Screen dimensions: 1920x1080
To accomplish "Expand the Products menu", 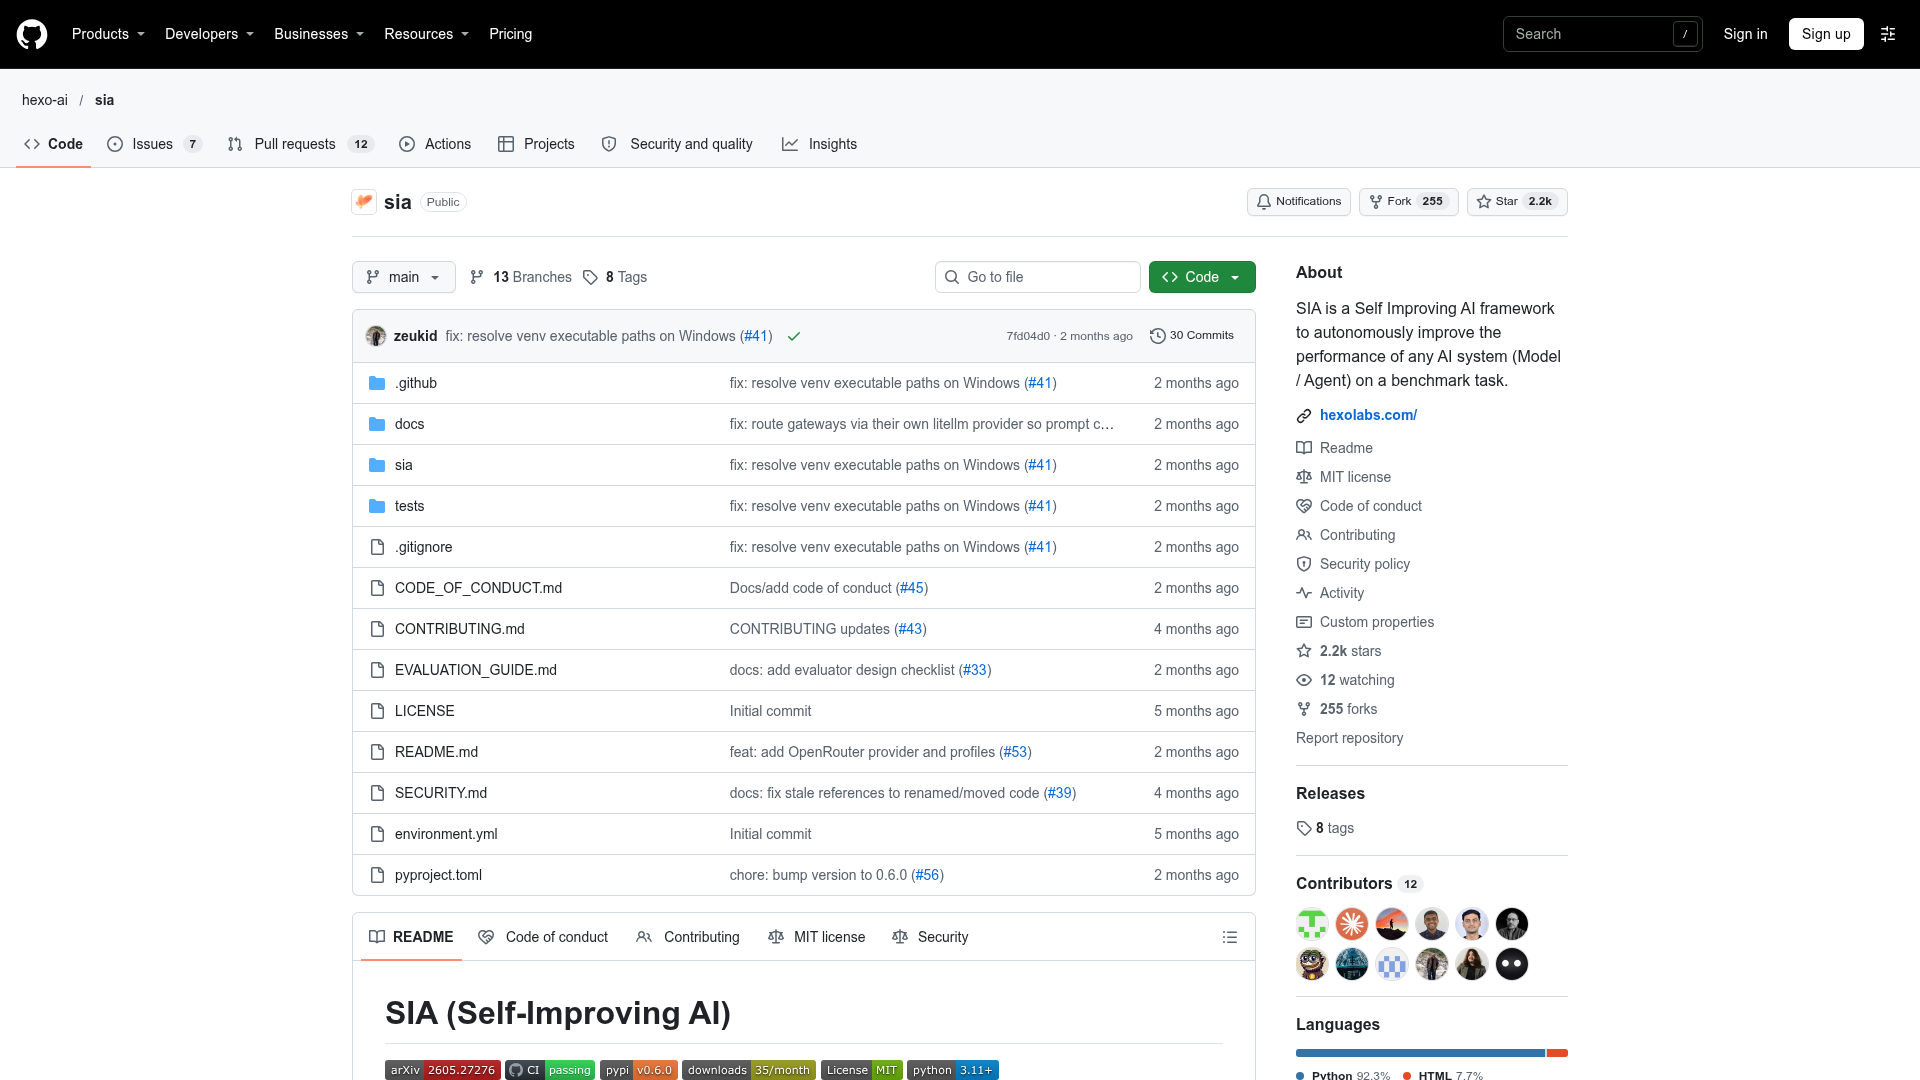I will 108,34.
